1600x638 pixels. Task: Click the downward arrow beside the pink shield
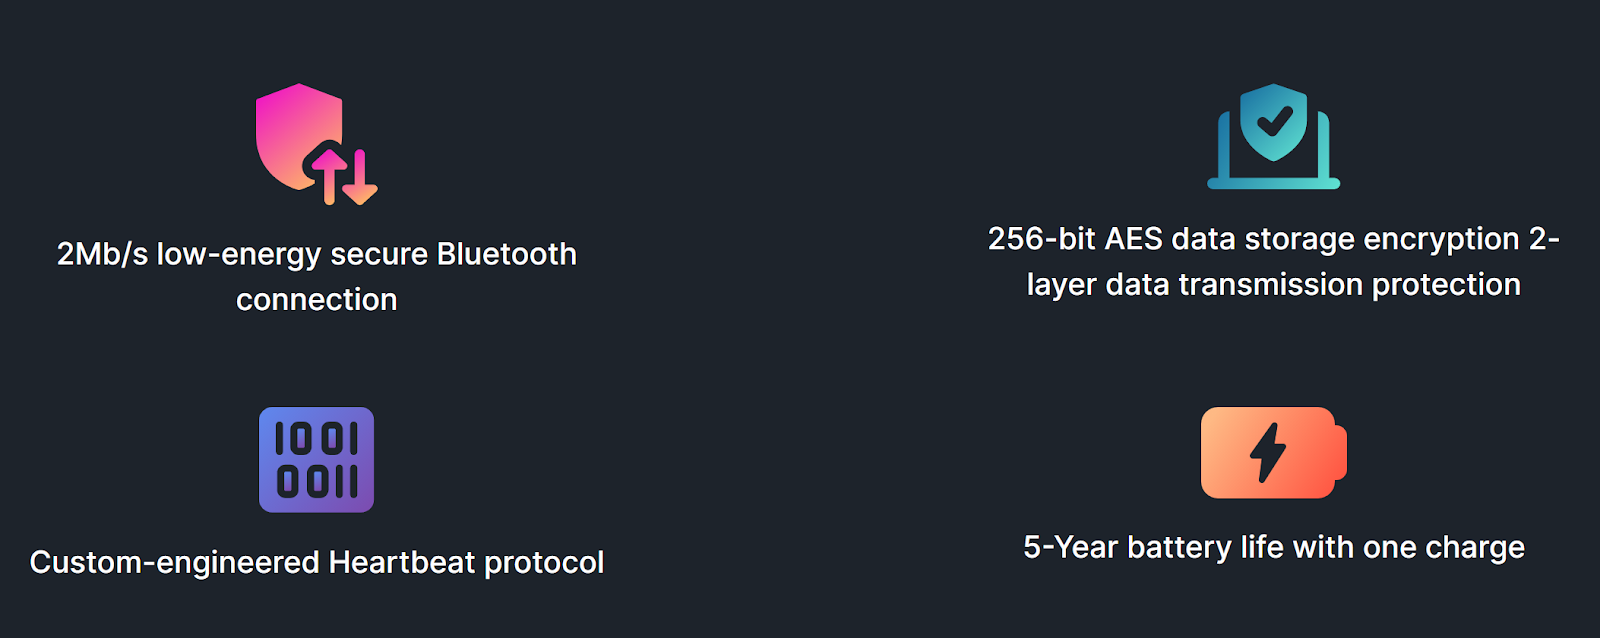point(360,177)
